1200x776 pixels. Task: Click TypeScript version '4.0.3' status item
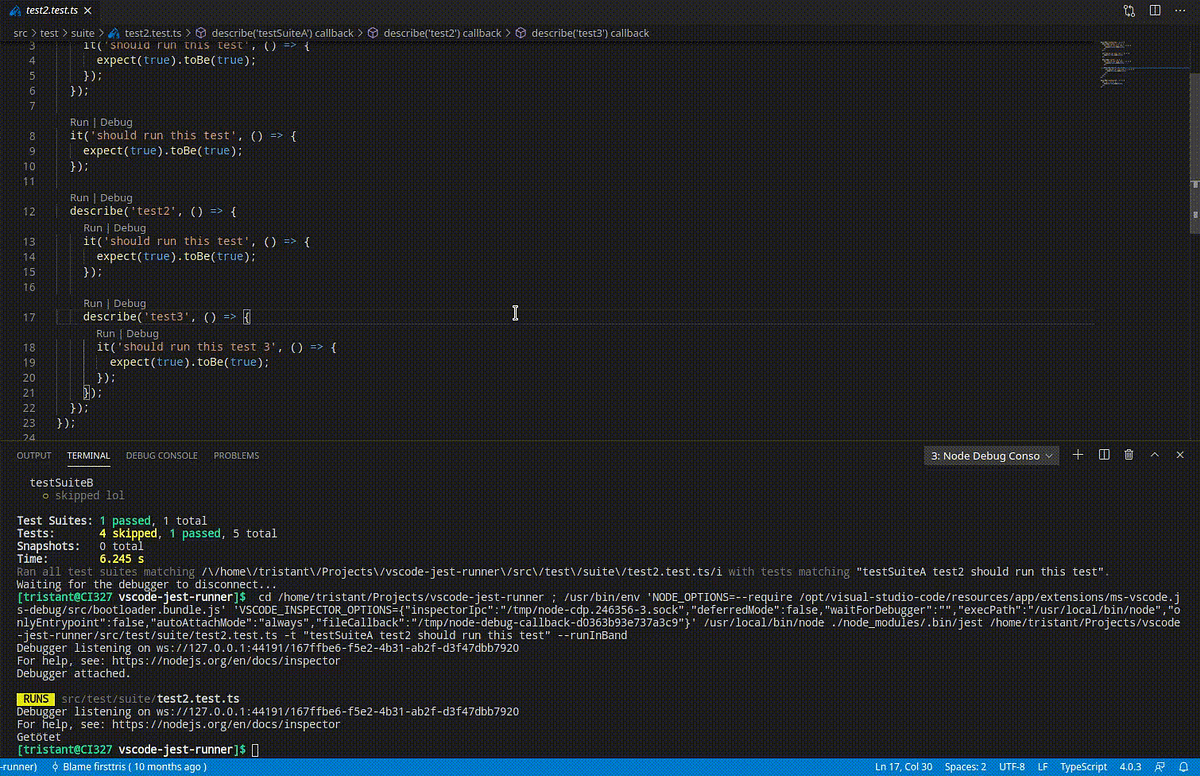tap(1130, 767)
